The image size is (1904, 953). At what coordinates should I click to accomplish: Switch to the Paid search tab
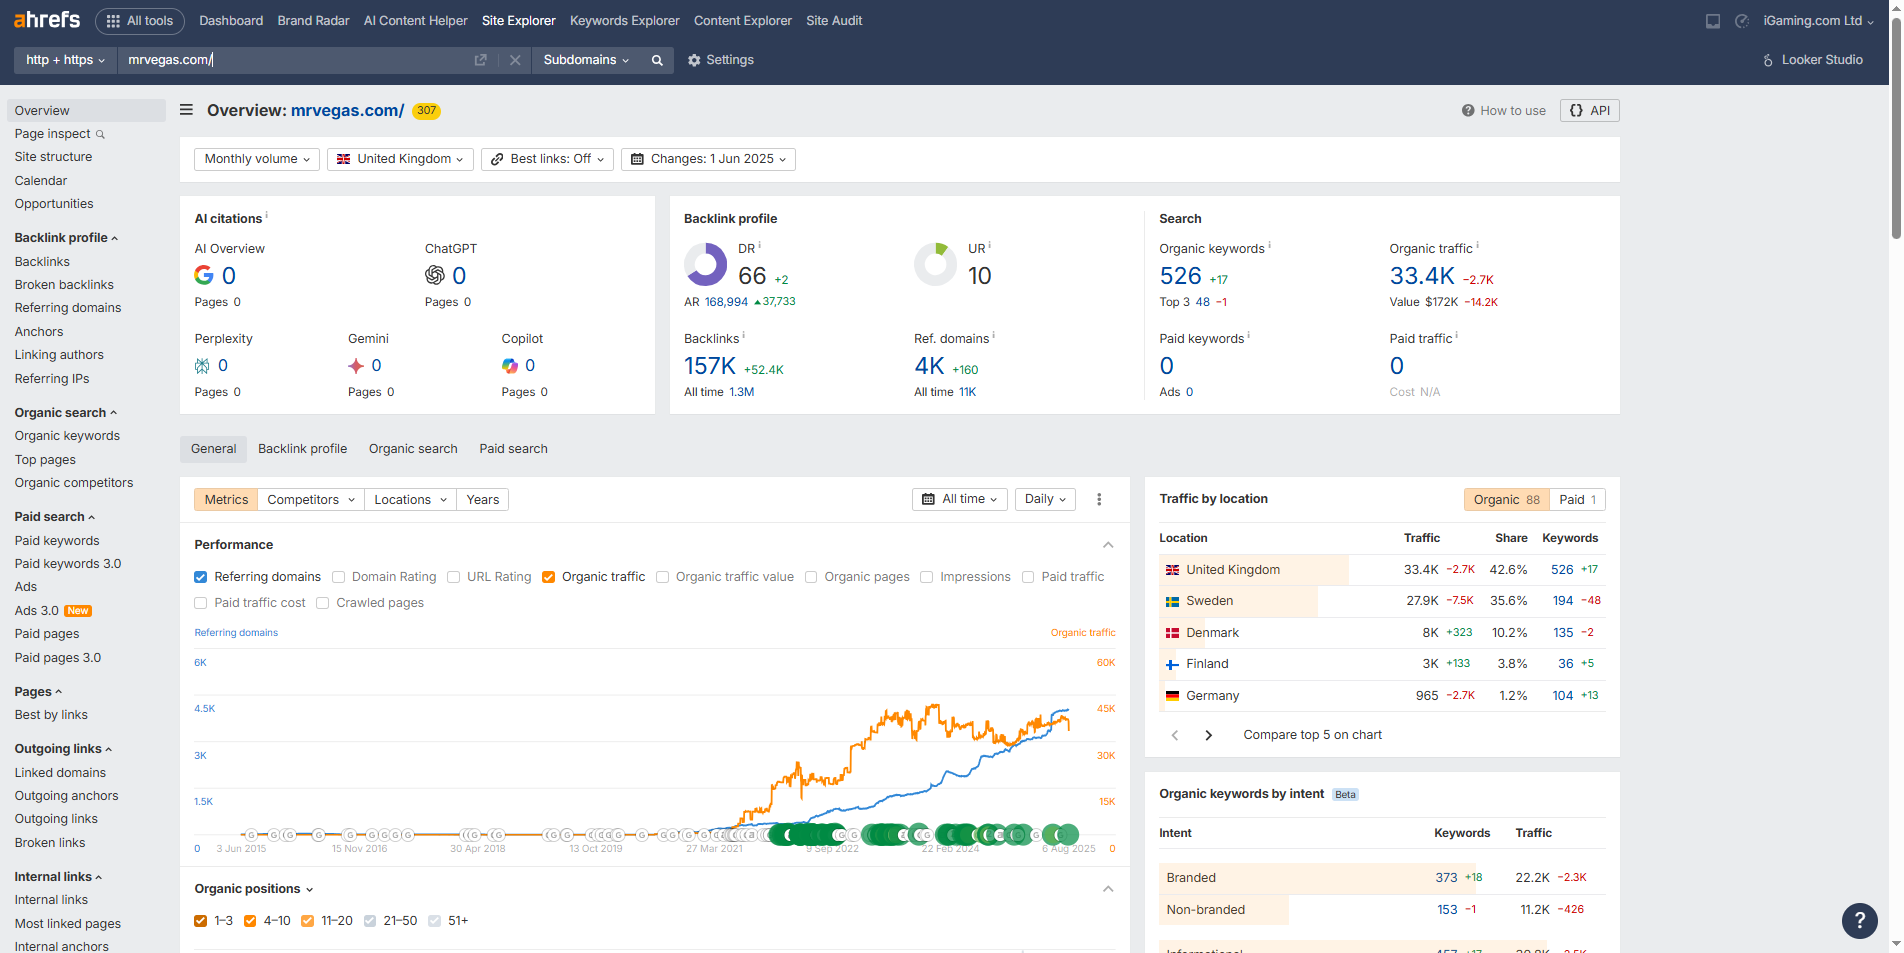pos(513,449)
